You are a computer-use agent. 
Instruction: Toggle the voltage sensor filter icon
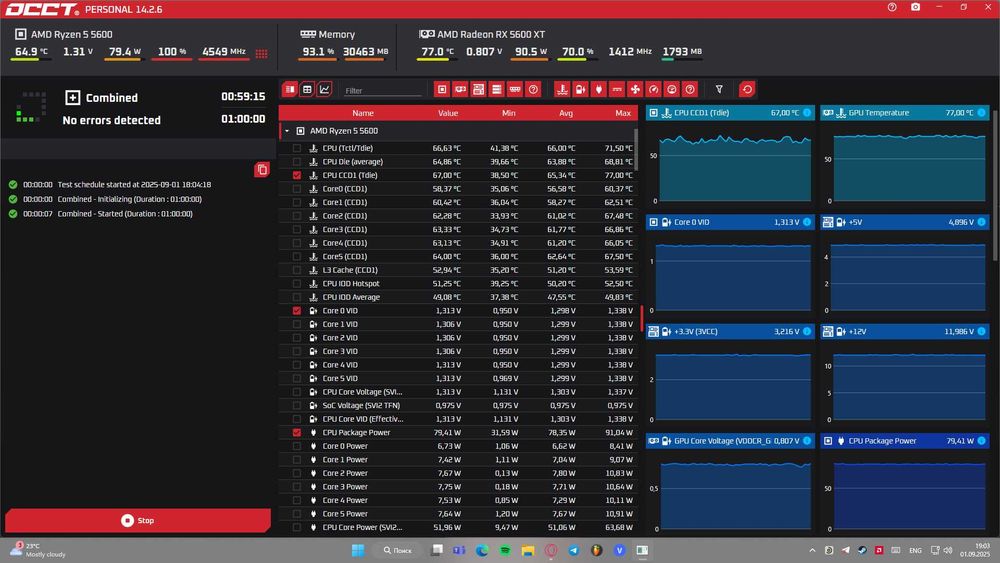pyautogui.click(x=580, y=89)
